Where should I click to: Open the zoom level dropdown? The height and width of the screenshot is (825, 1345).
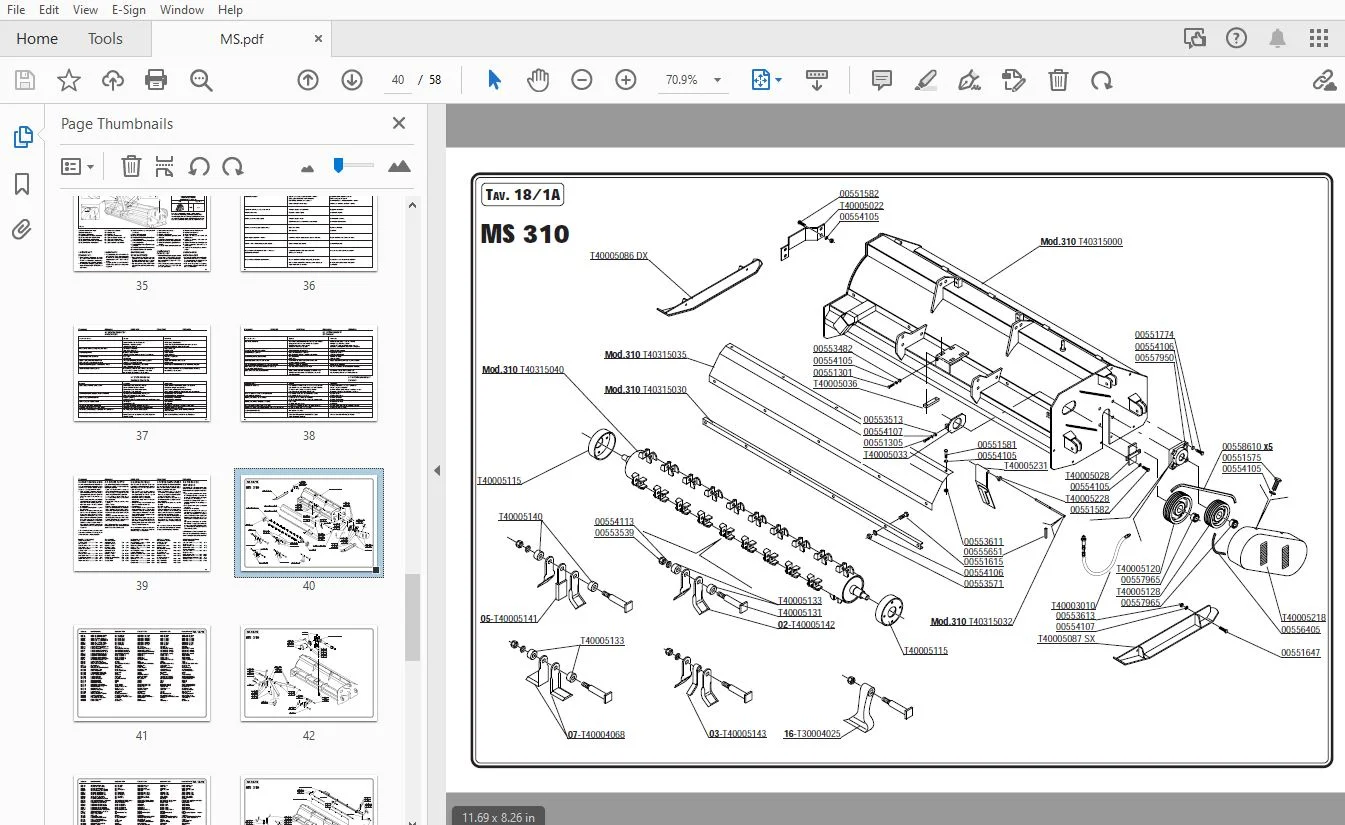(x=717, y=80)
